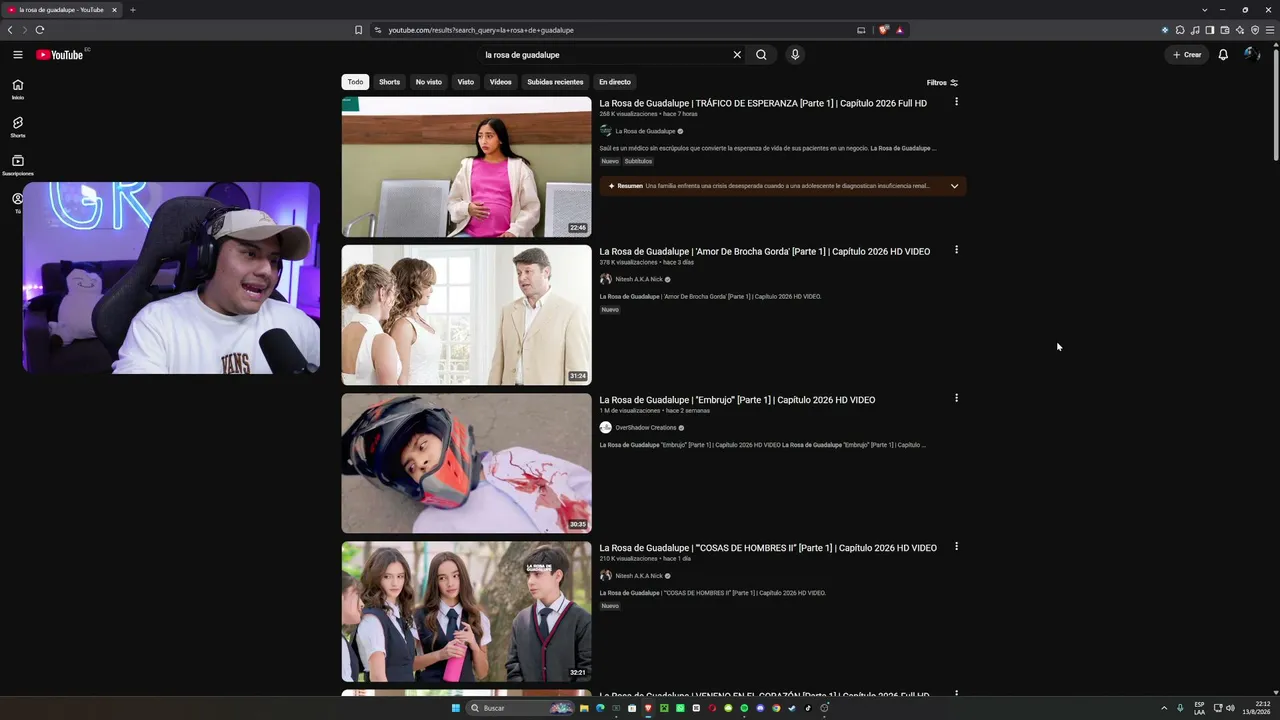
Task: Expand the Resumen AI summary
Action: click(954, 186)
